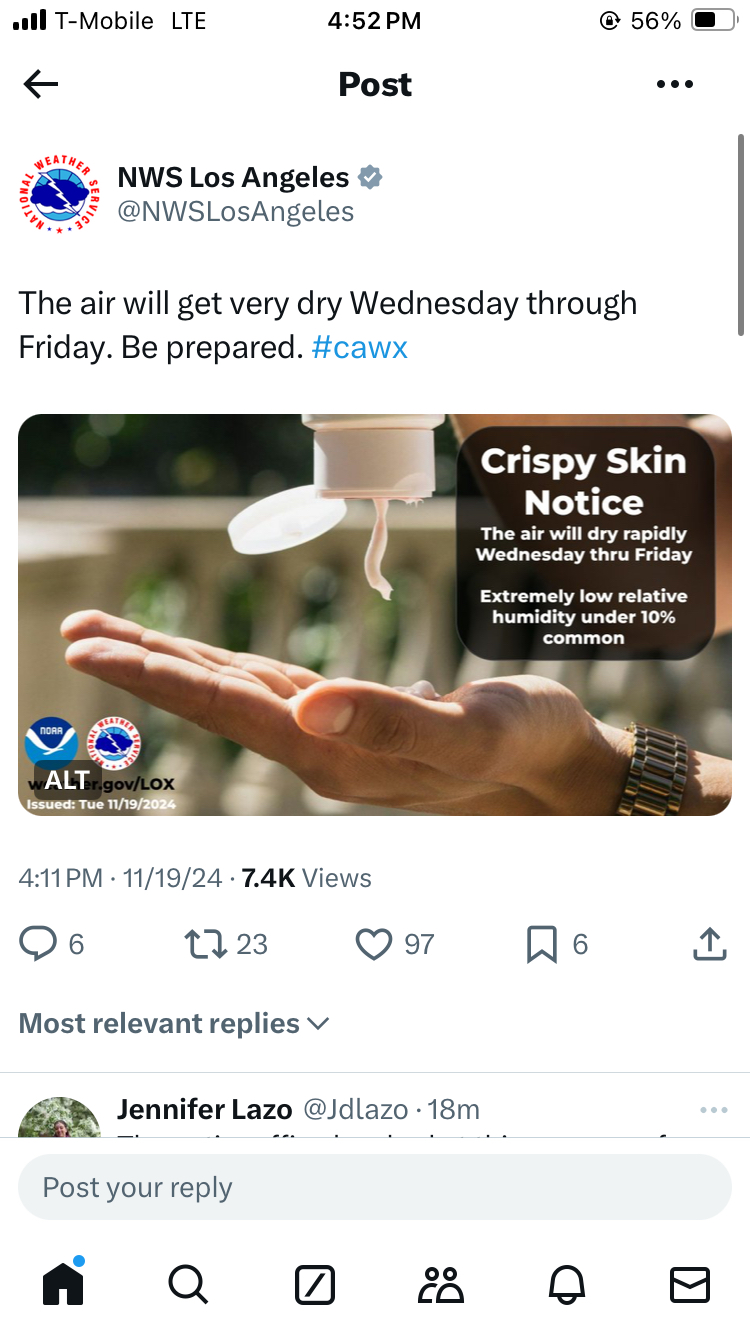
Task: Open options for Jennifer Lazo's reply
Action: coord(714,1110)
